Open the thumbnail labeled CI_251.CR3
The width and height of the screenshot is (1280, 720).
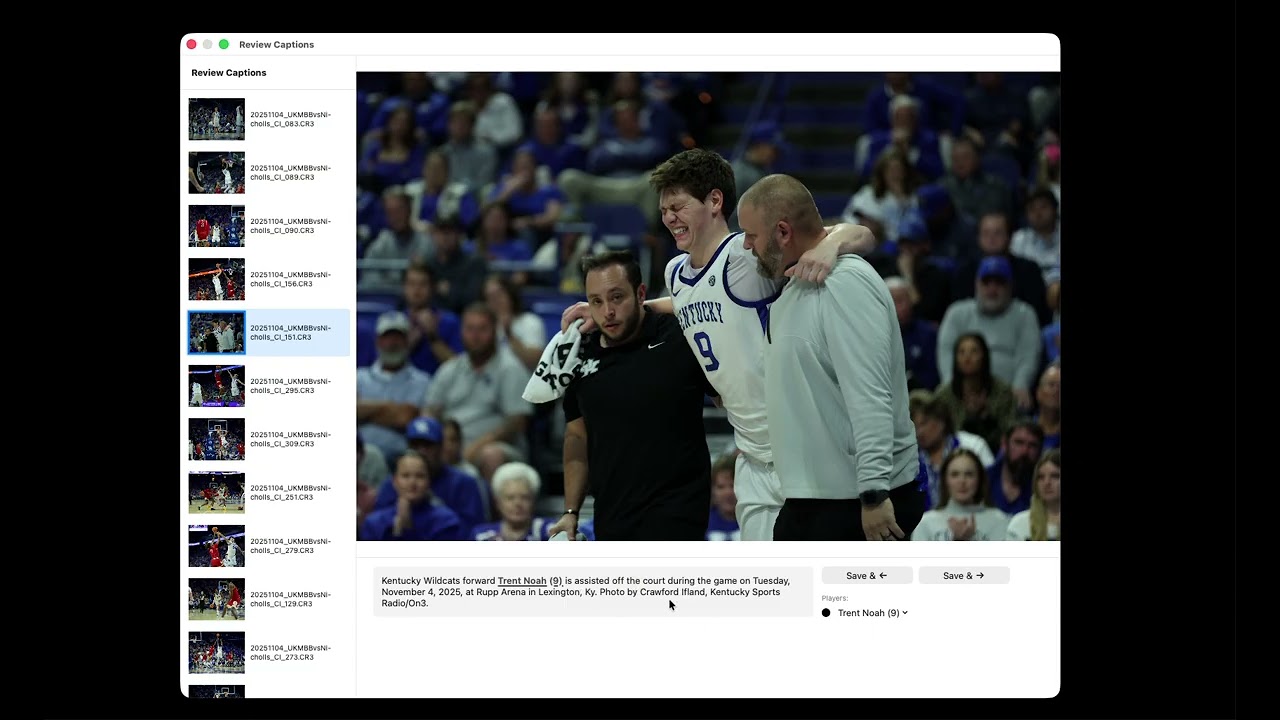(x=217, y=493)
